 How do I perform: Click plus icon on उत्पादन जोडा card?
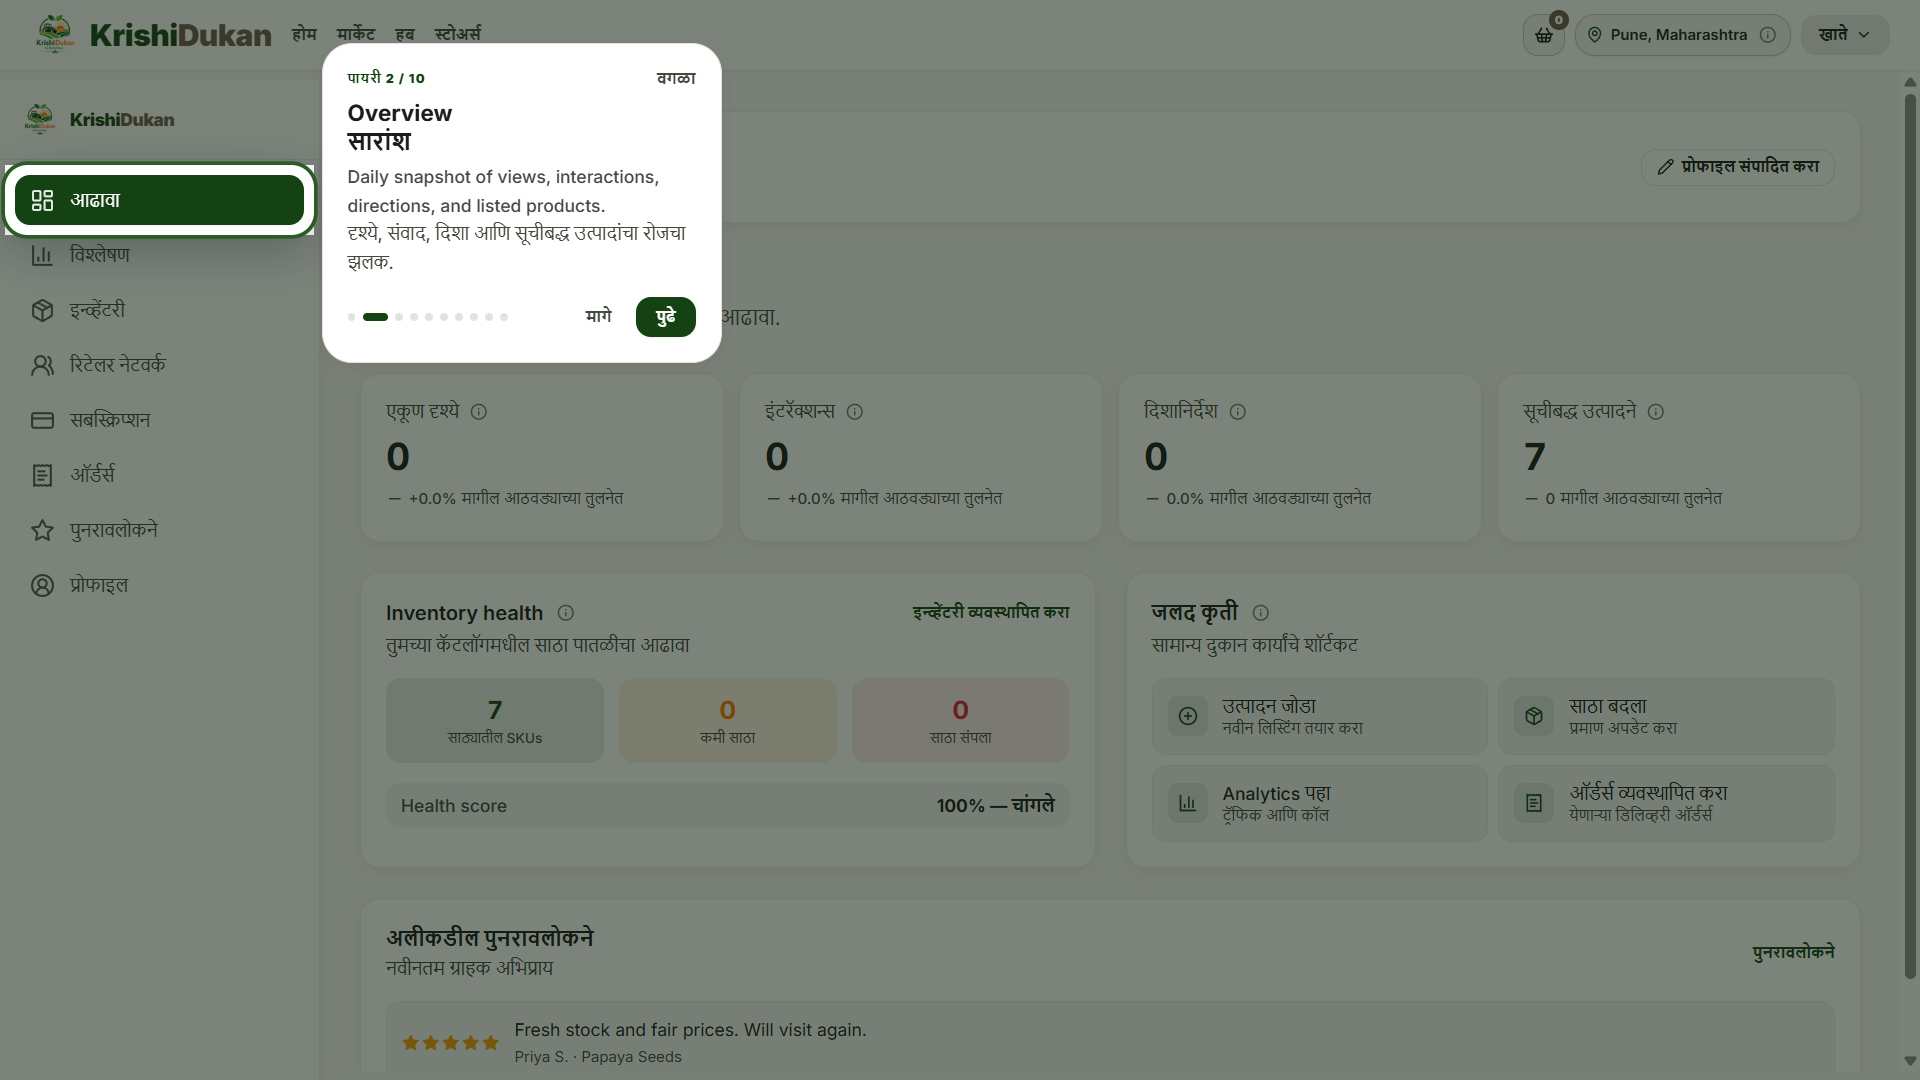pos(1188,716)
